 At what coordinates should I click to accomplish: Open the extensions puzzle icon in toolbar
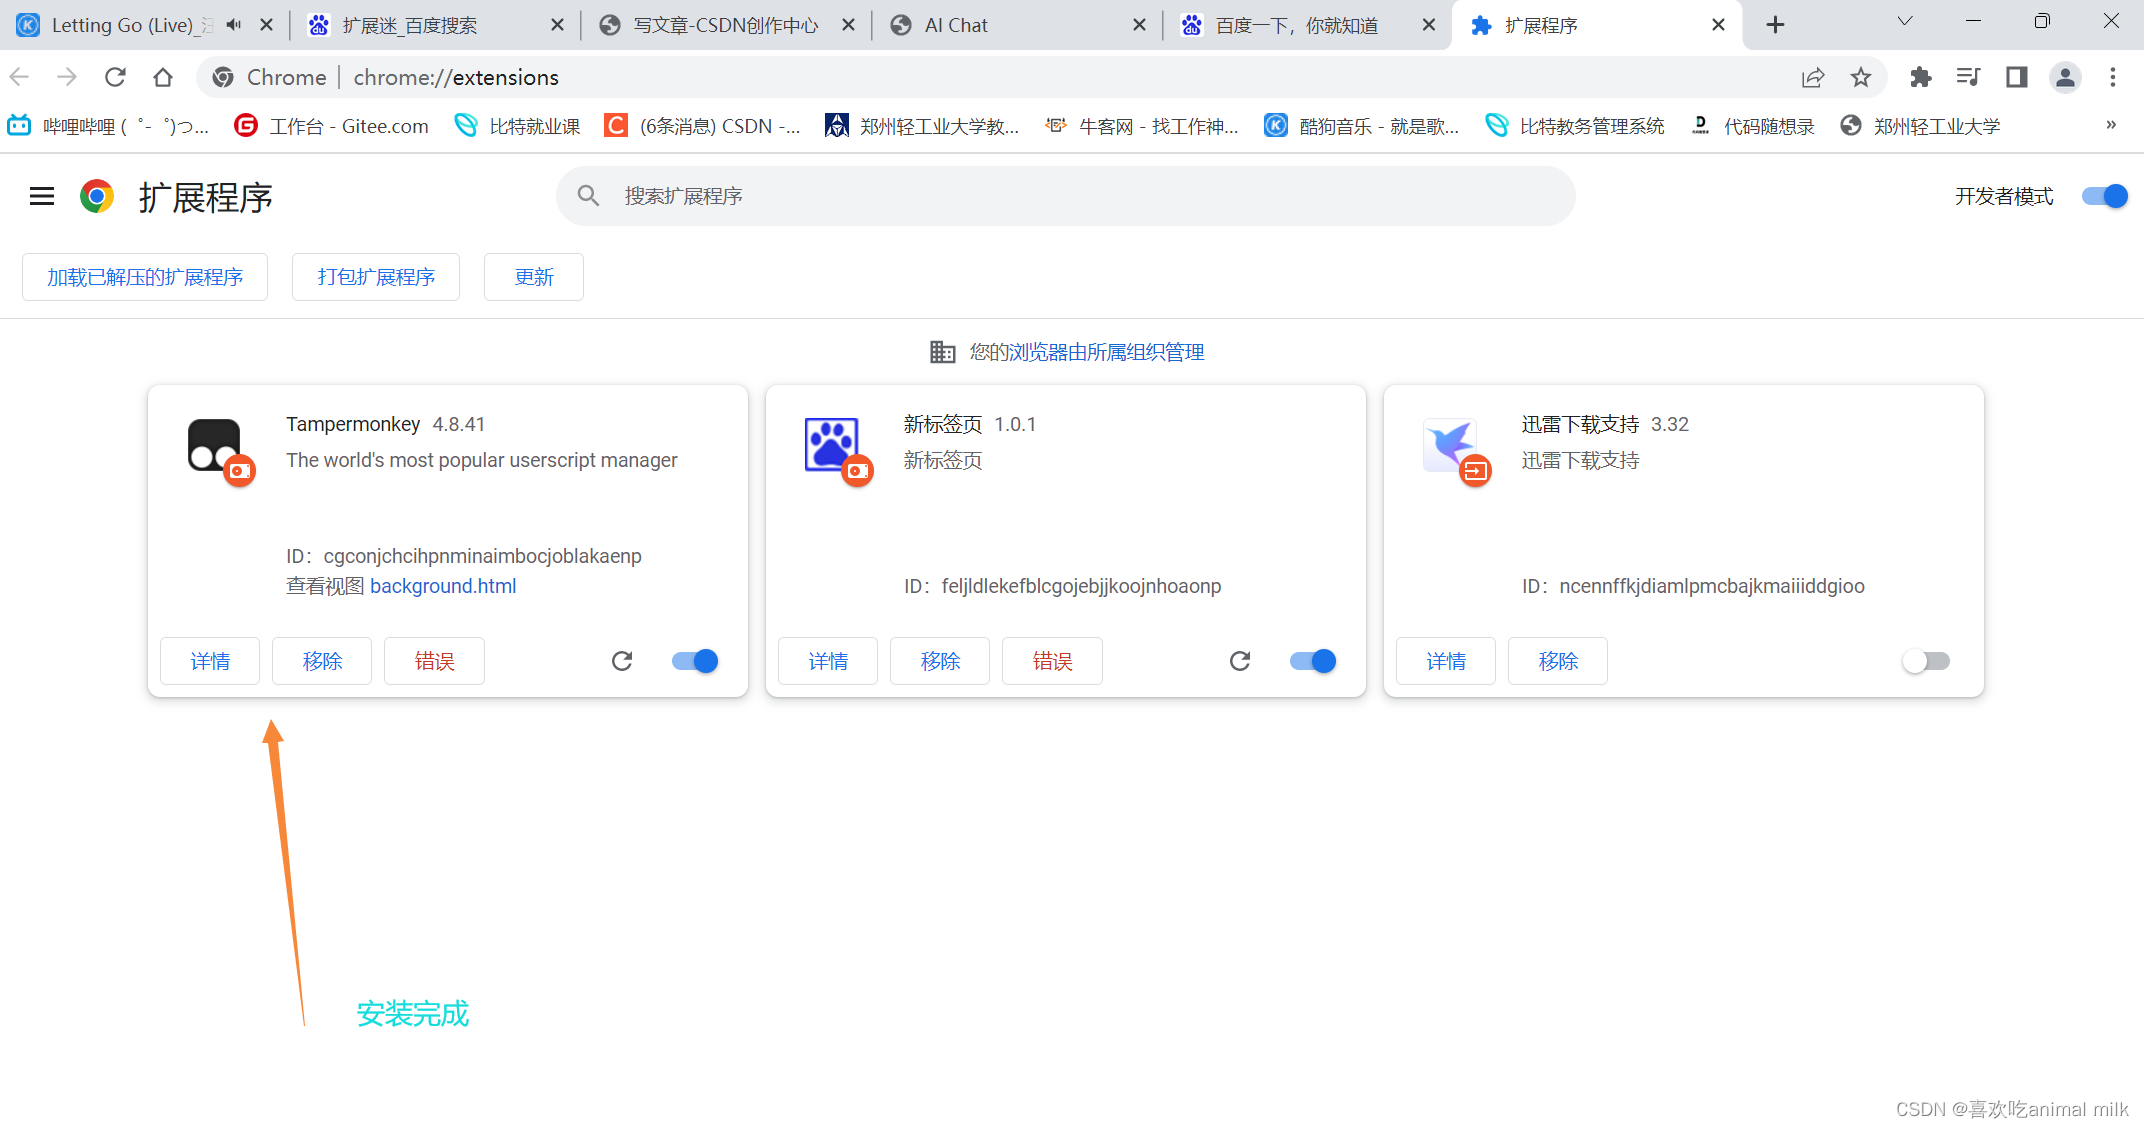[x=1920, y=77]
